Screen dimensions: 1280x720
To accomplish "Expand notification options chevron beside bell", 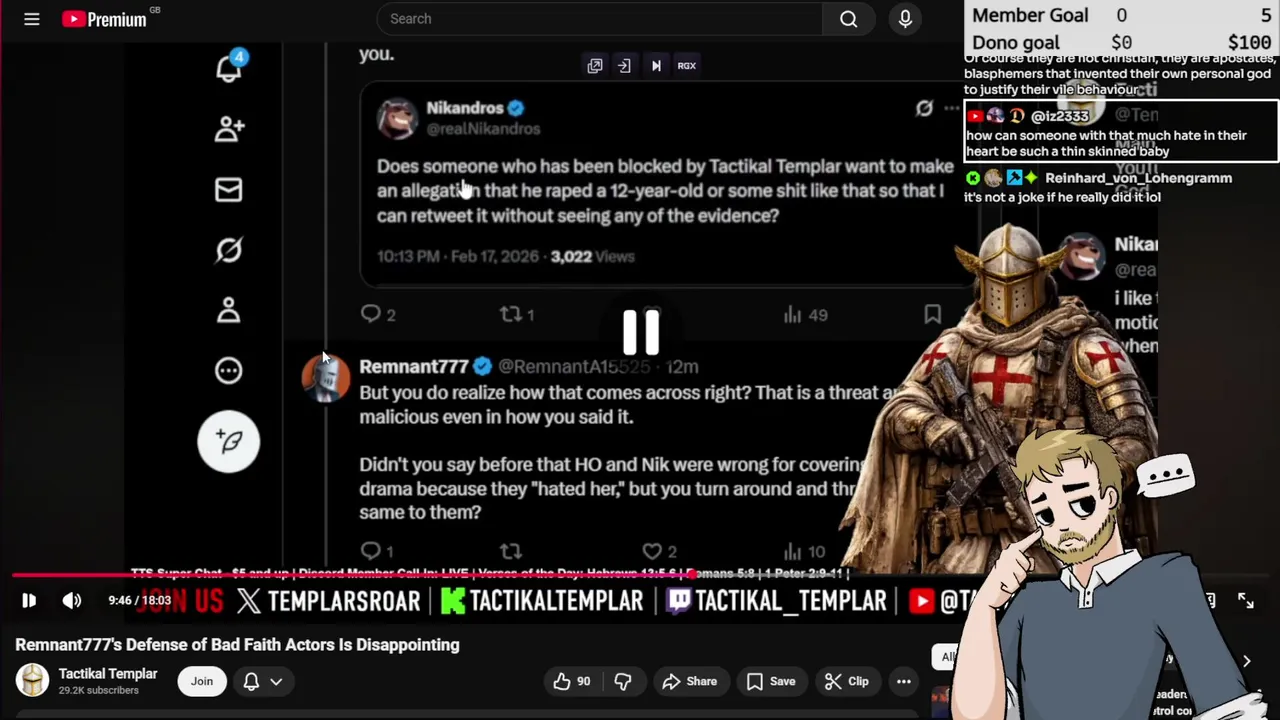I will pos(276,681).
